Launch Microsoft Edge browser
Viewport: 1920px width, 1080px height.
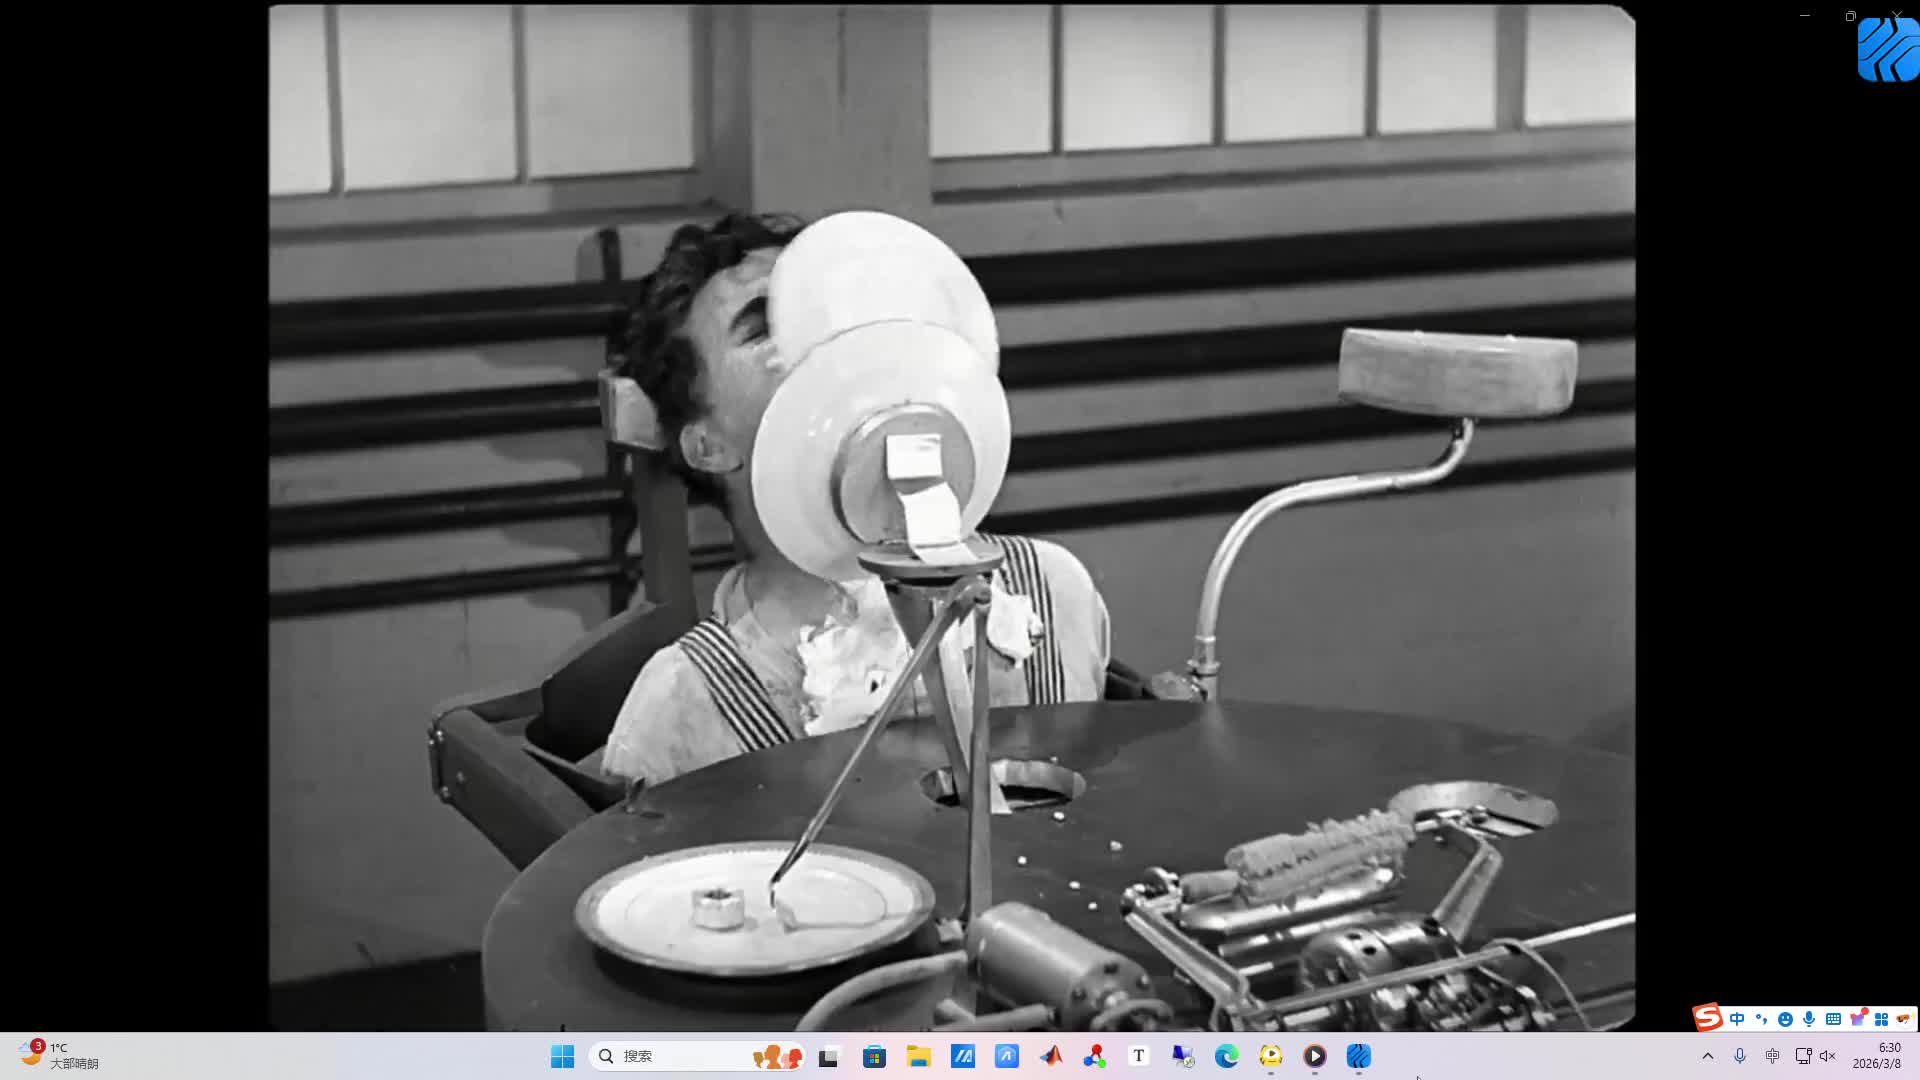pos(1226,1056)
